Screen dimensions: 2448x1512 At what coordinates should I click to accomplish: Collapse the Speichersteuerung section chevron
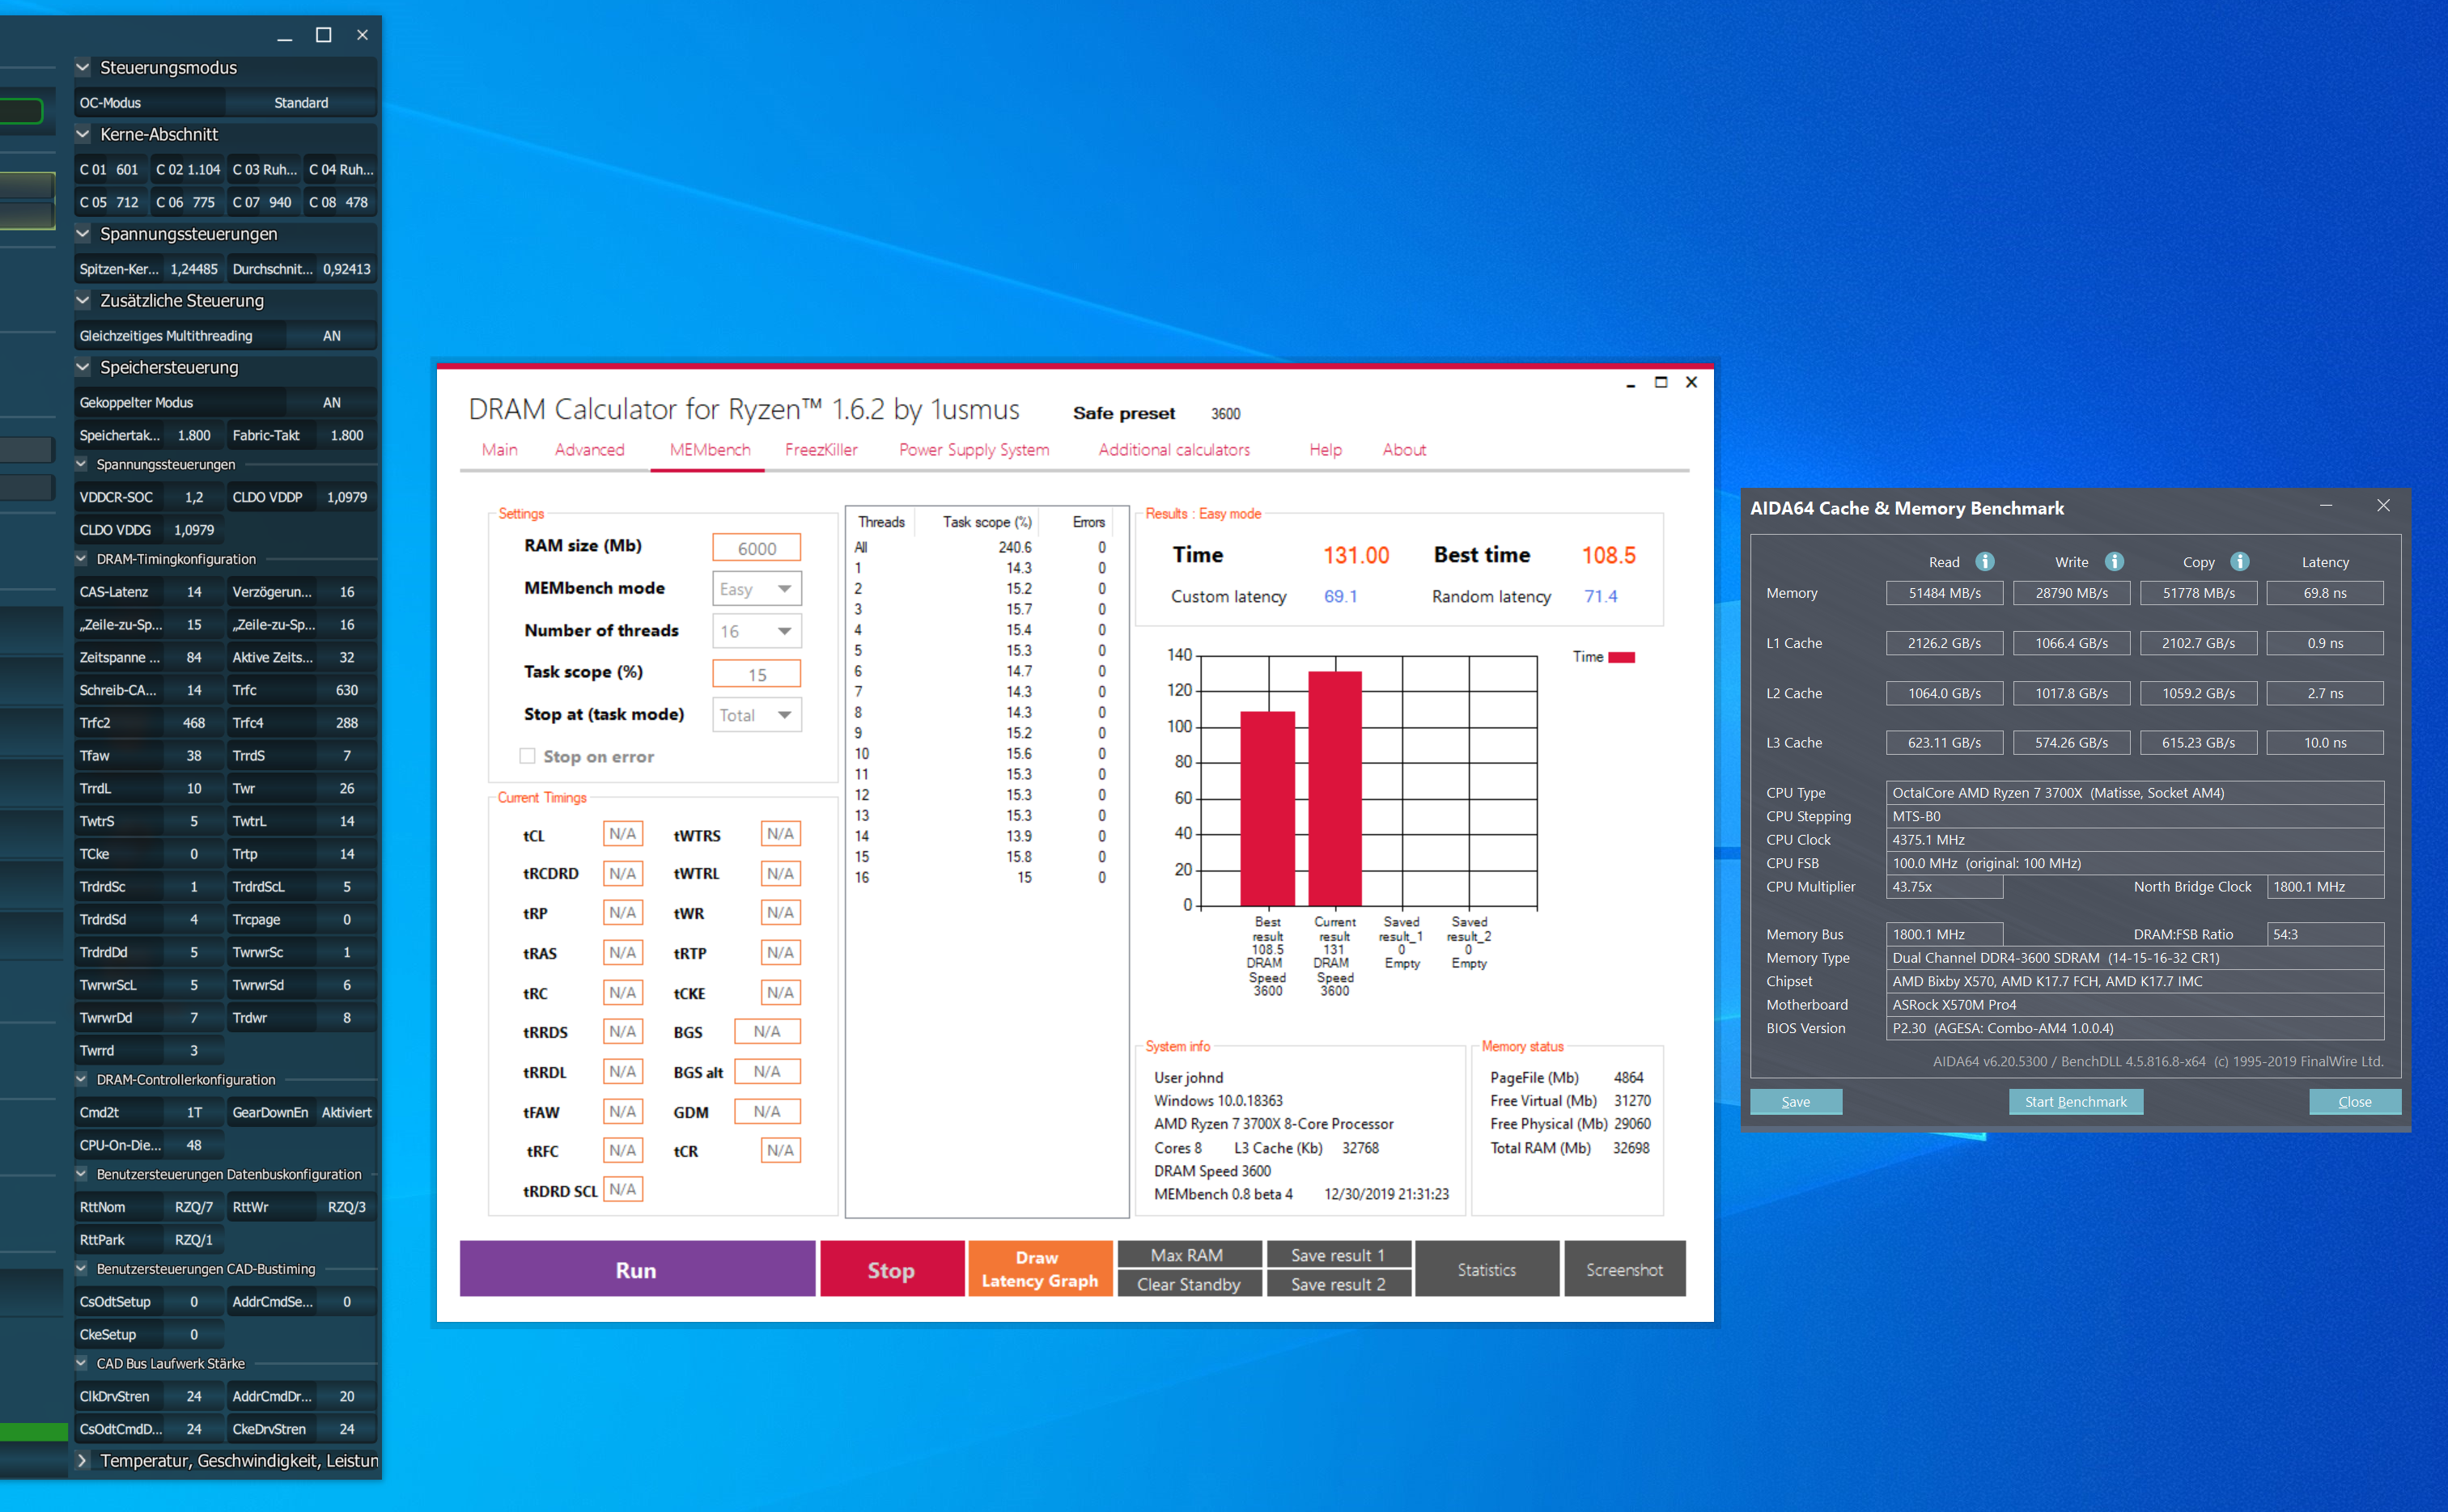[x=83, y=367]
